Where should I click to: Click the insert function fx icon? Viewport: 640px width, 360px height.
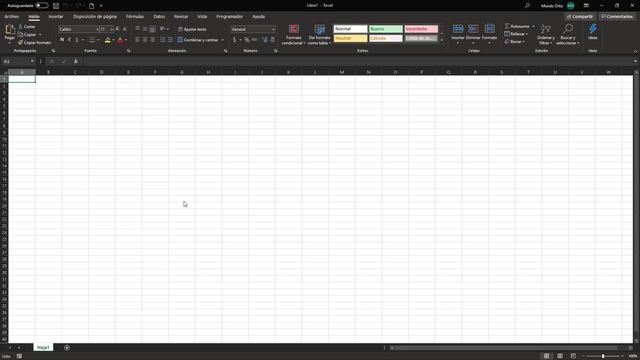(x=76, y=62)
